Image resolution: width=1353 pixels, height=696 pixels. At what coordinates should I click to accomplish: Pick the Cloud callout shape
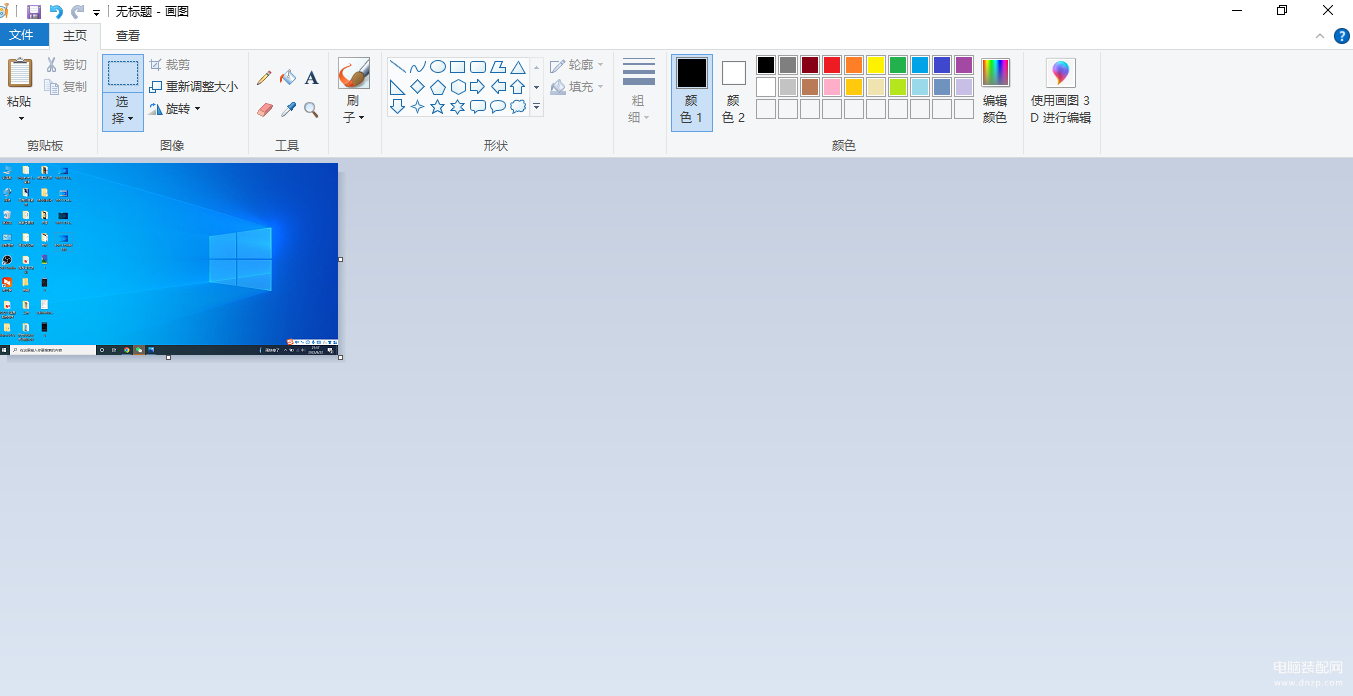(518, 106)
